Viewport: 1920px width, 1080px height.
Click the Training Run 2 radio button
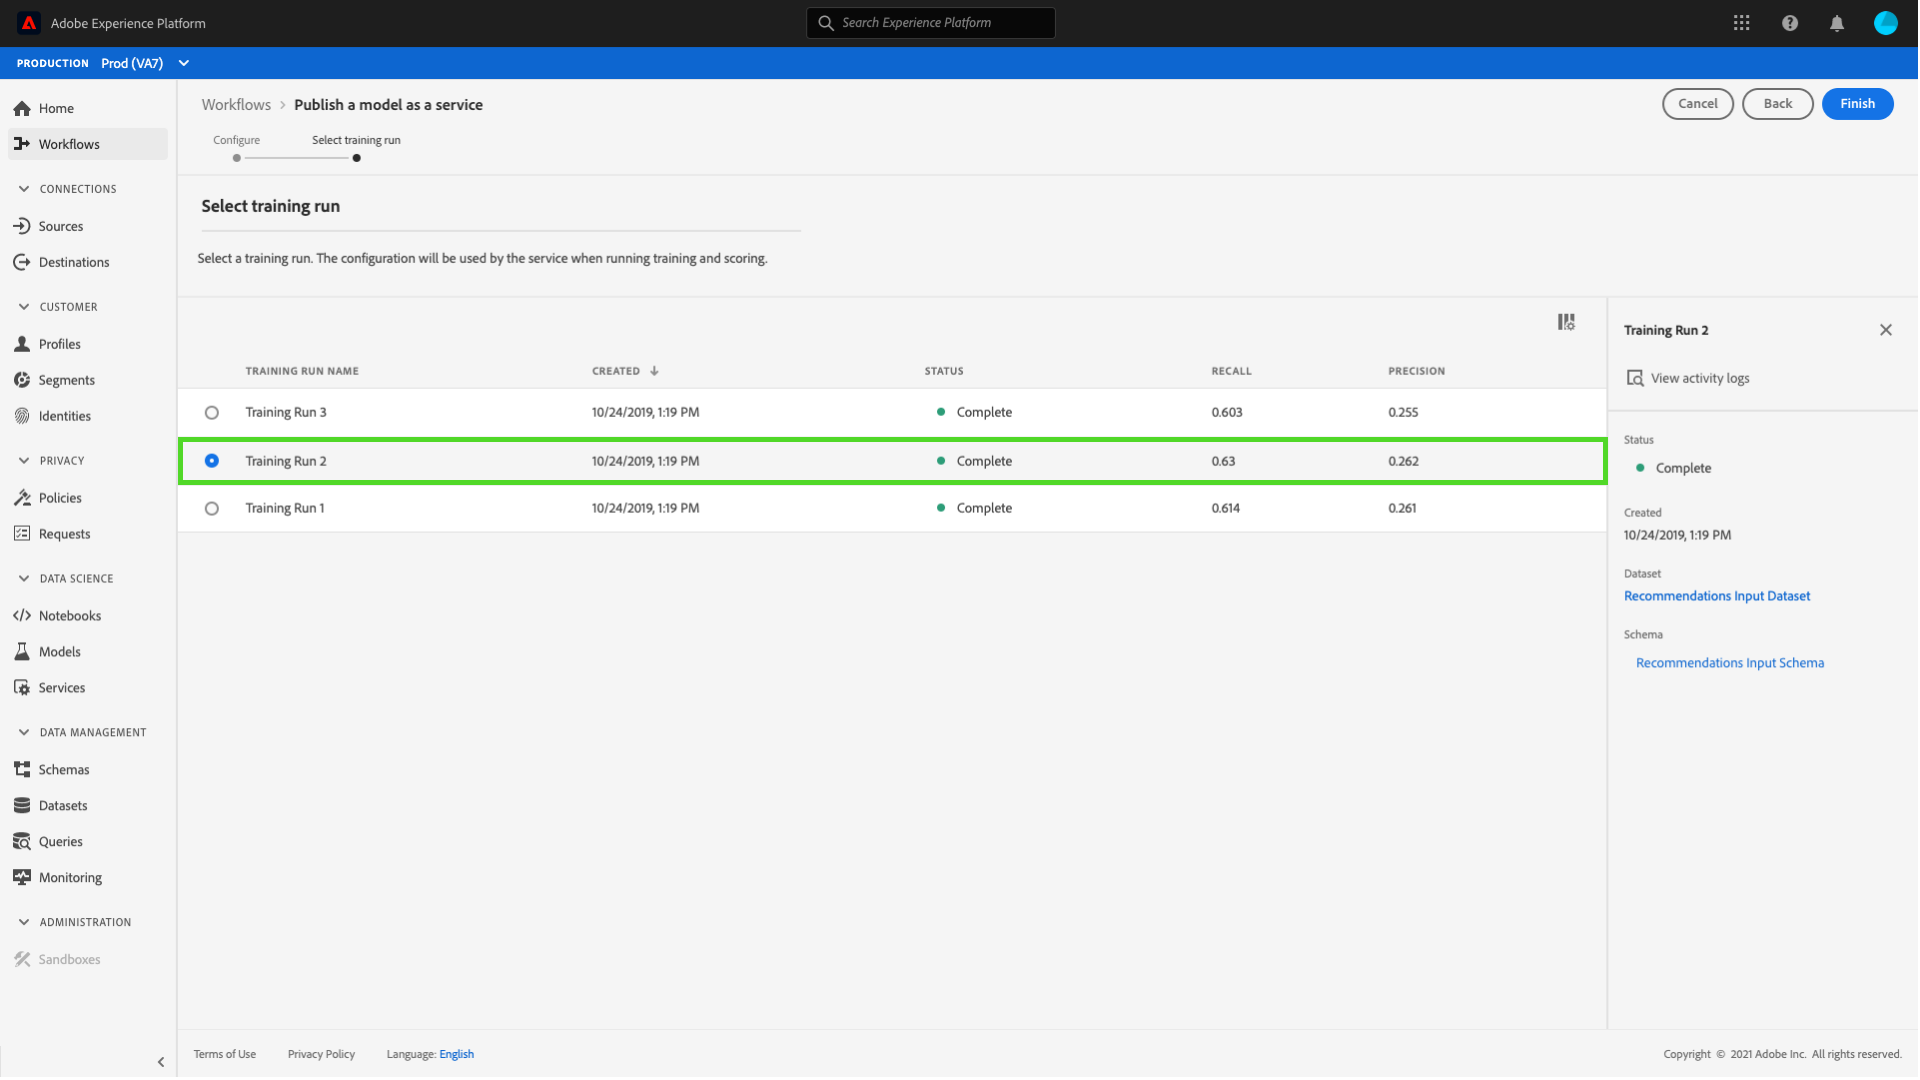212,461
